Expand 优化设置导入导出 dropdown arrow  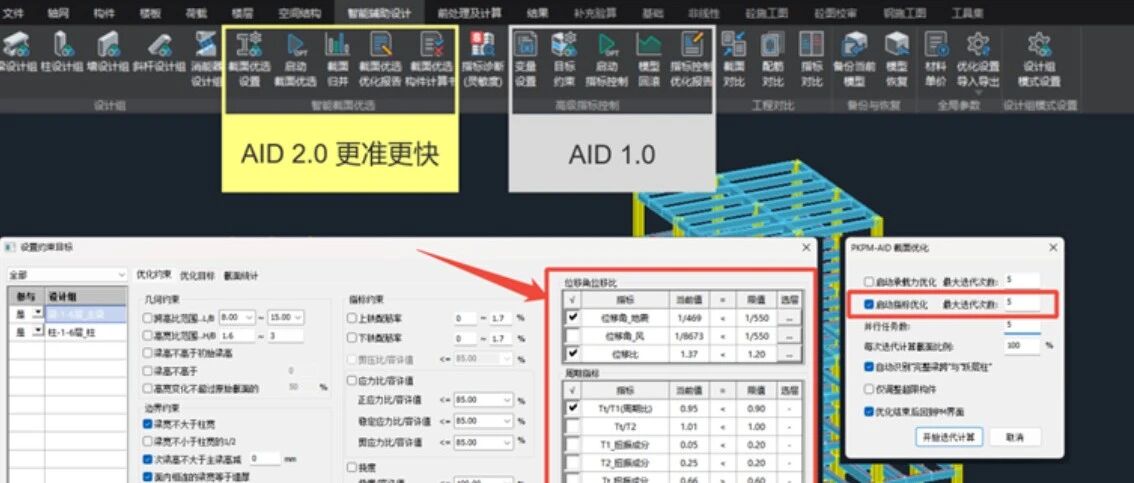tap(978, 93)
